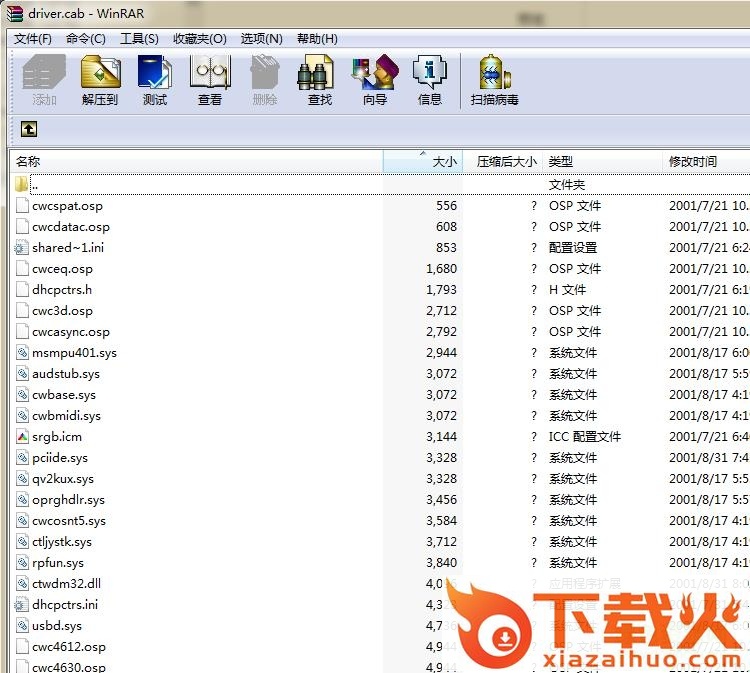The image size is (750, 673).
Task: Select the qv2kux.sys file name
Action: 63,479
